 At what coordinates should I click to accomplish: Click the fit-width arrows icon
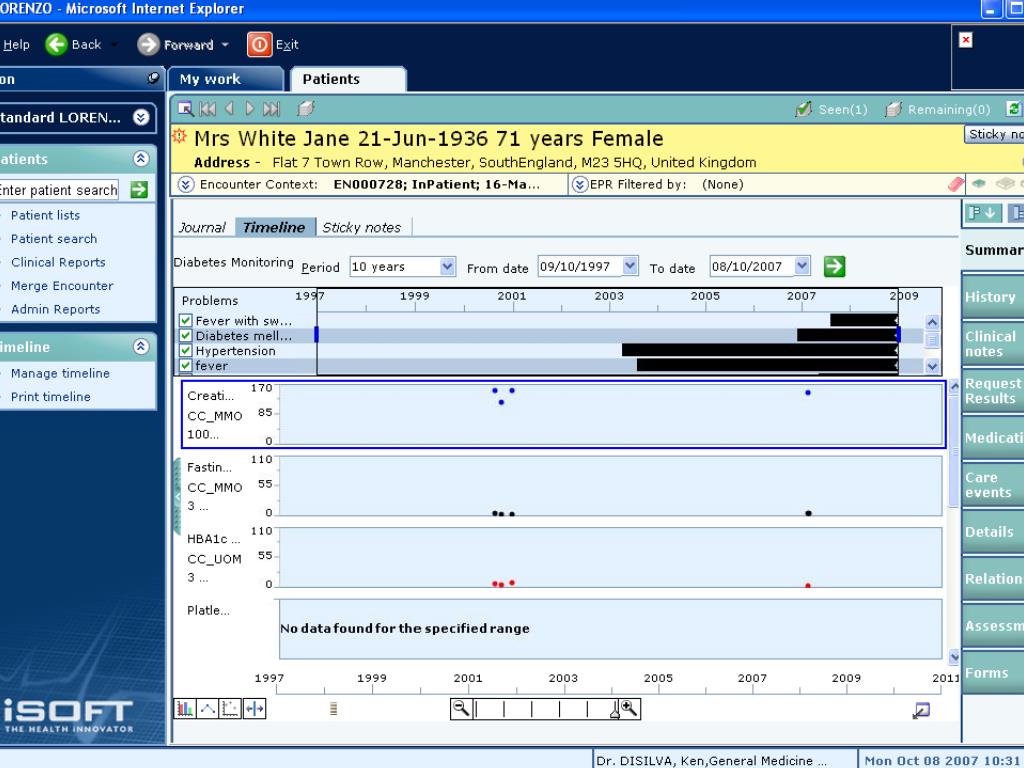point(254,709)
